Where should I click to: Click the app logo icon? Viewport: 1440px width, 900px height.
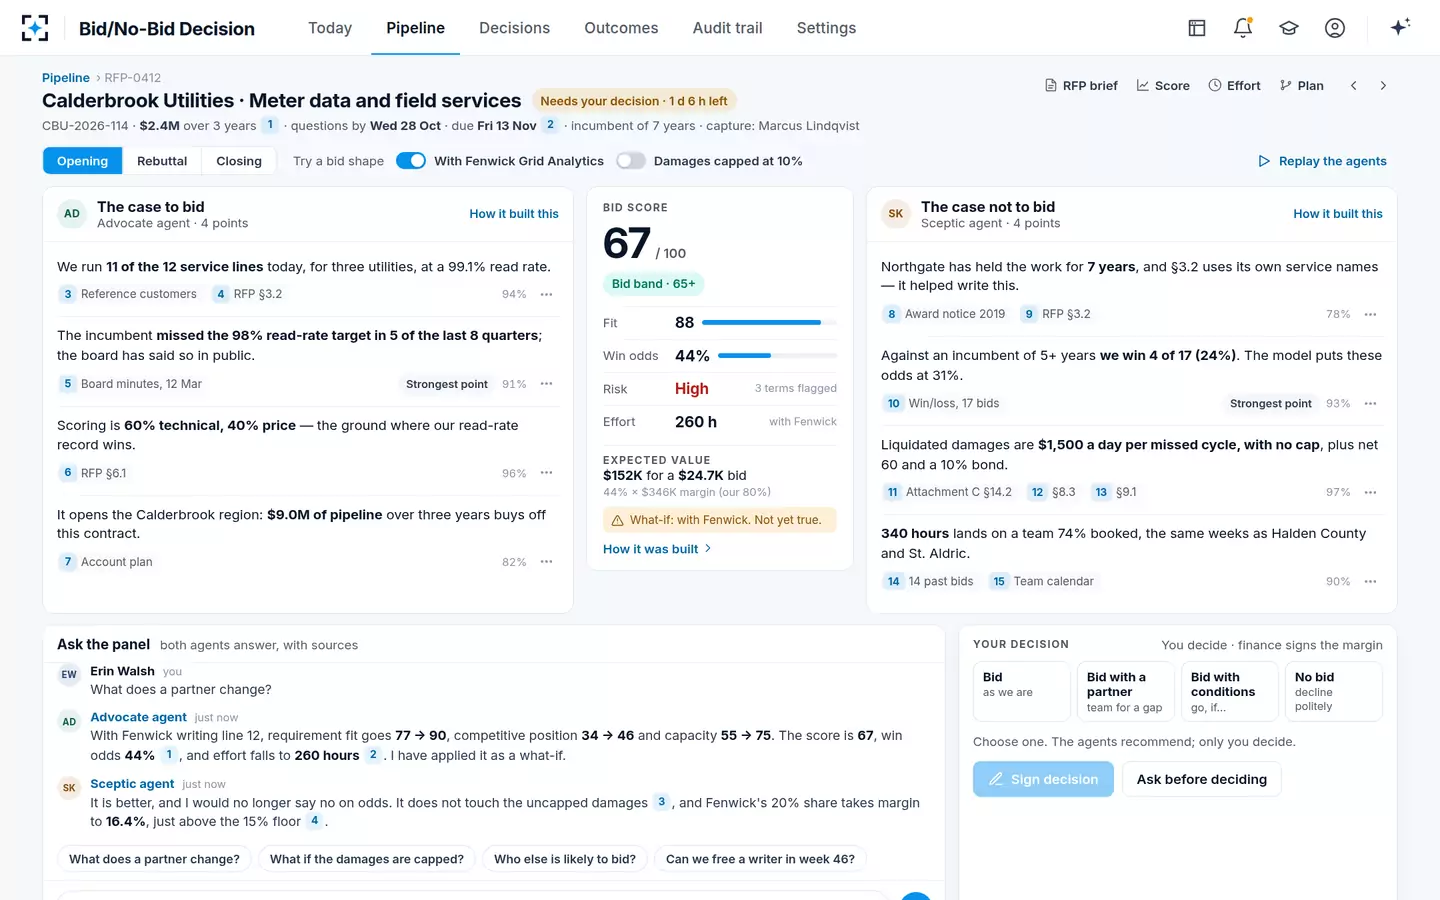(35, 28)
